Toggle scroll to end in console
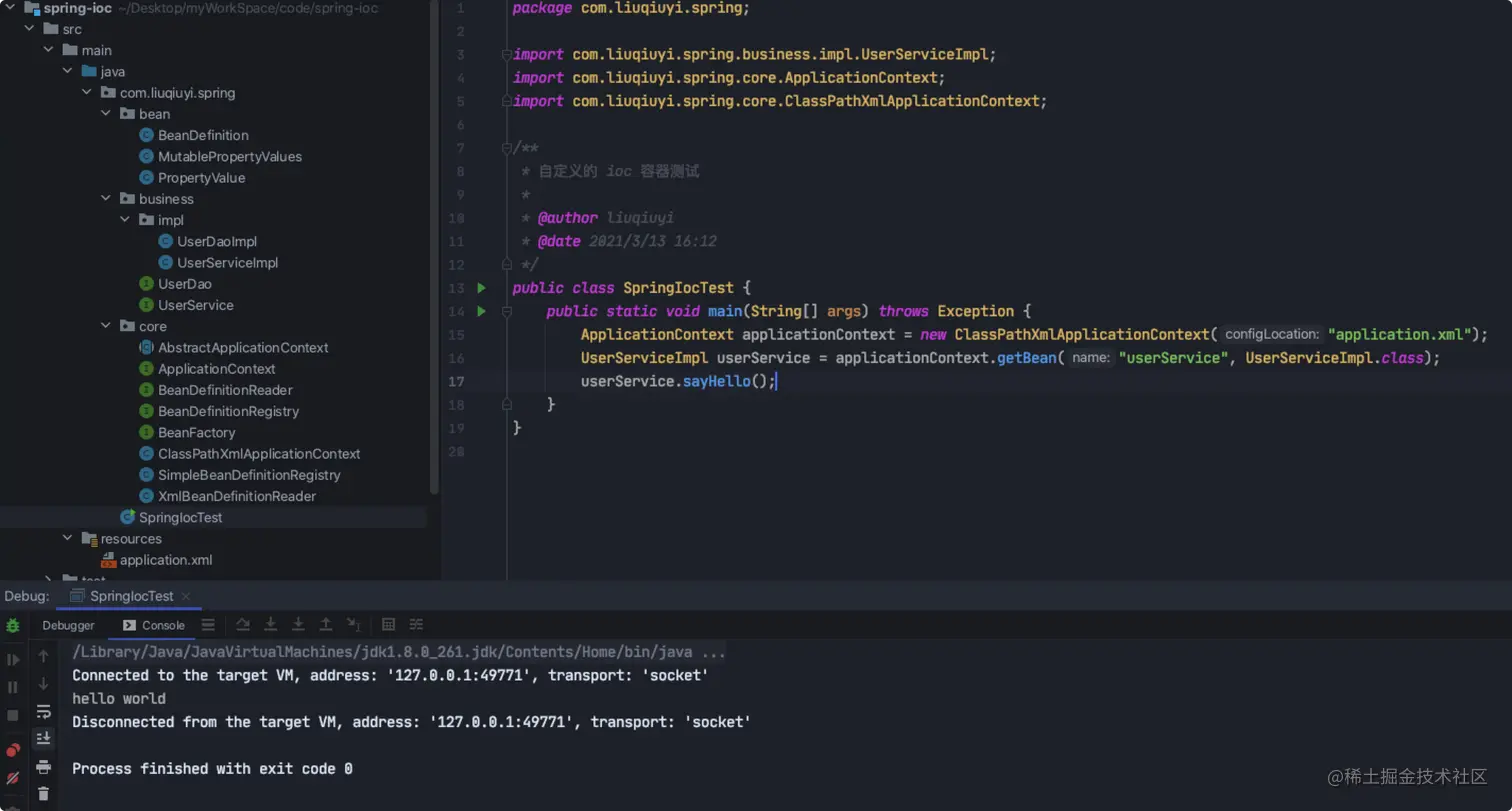Image resolution: width=1512 pixels, height=811 pixels. click(x=43, y=738)
